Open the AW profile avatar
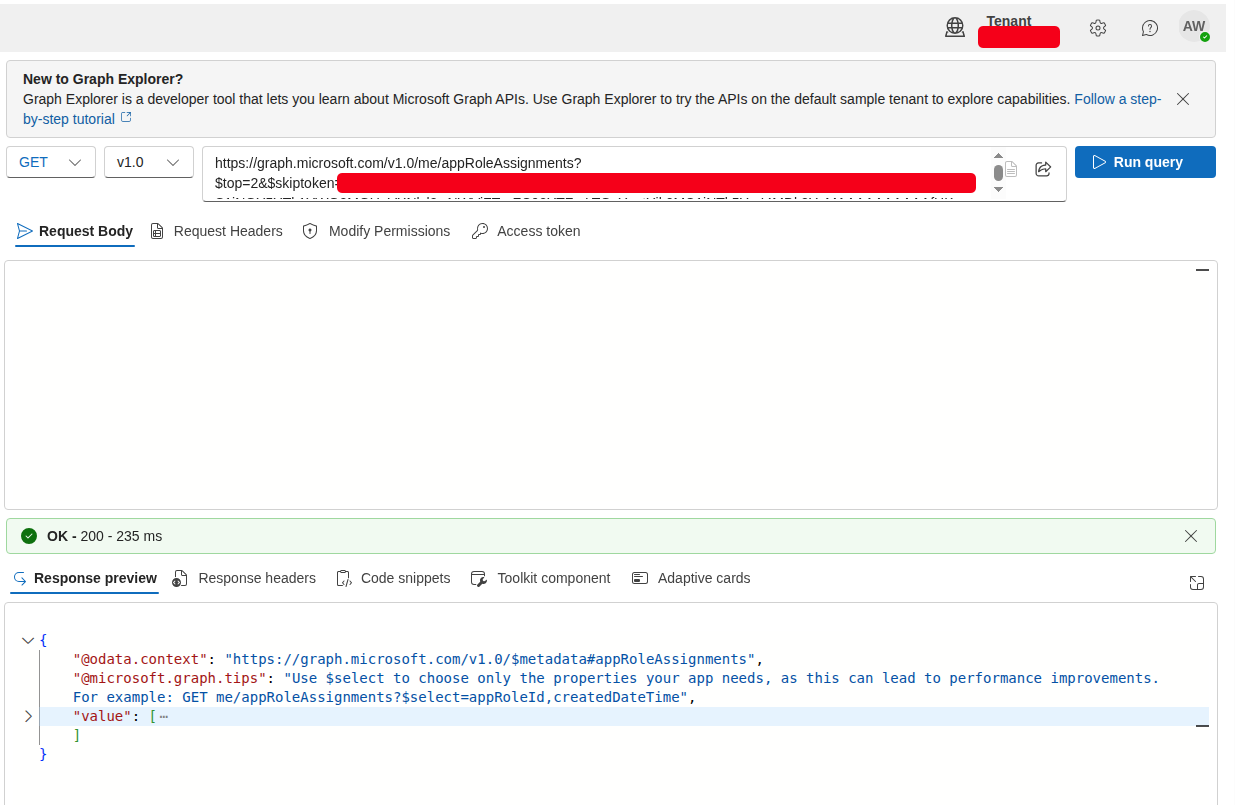 [1194, 27]
